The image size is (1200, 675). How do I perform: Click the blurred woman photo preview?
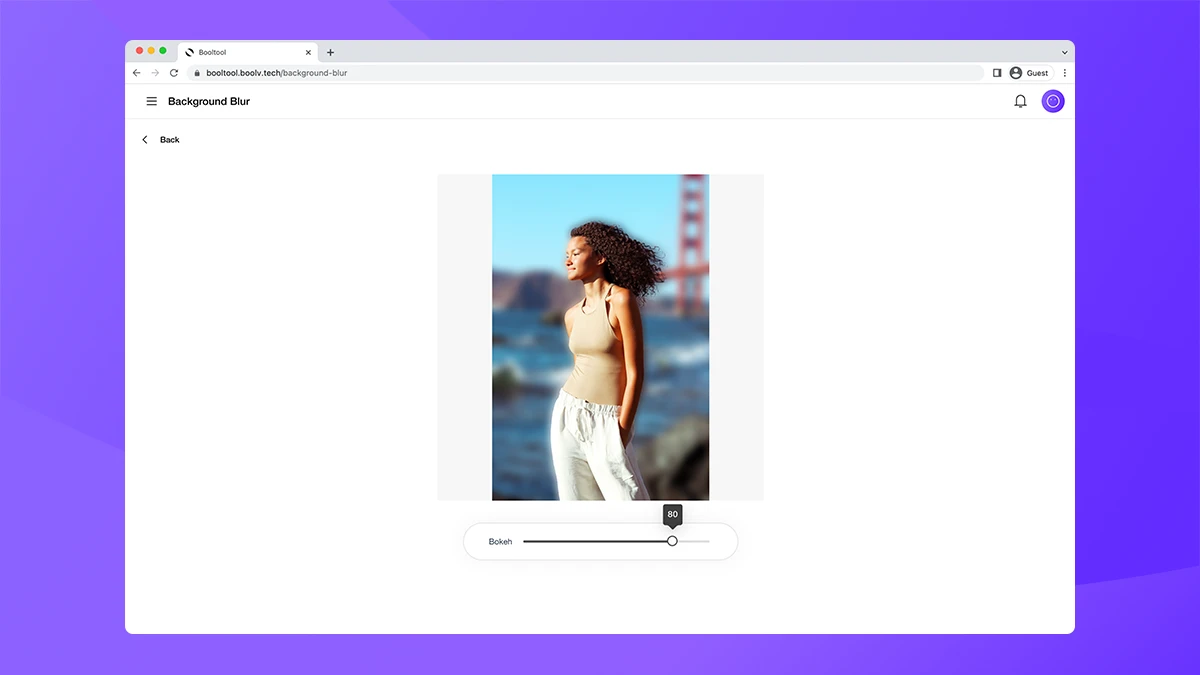pos(600,337)
